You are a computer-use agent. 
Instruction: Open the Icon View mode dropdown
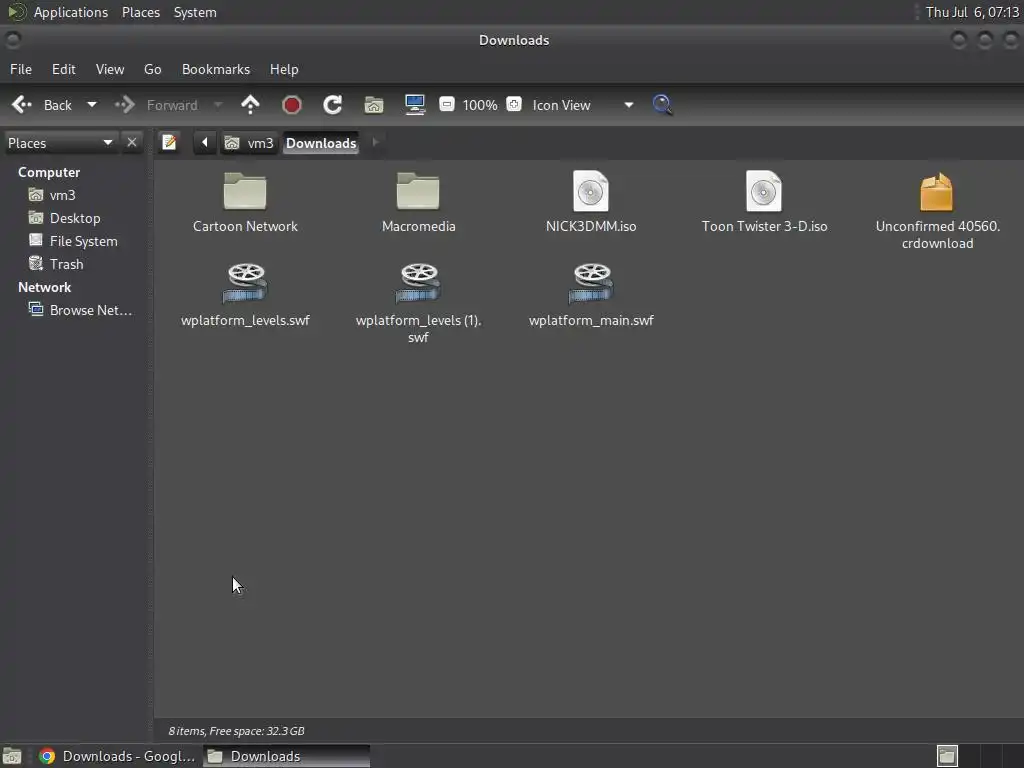pyautogui.click(x=583, y=105)
